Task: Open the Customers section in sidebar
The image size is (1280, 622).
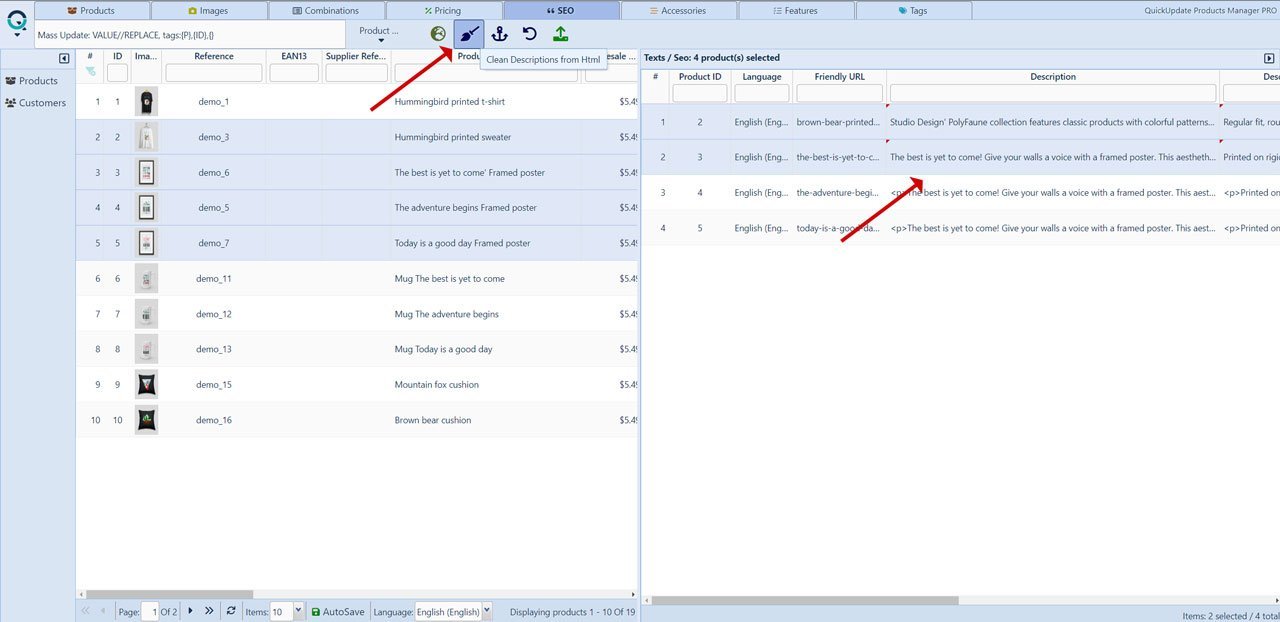Action: coord(35,103)
